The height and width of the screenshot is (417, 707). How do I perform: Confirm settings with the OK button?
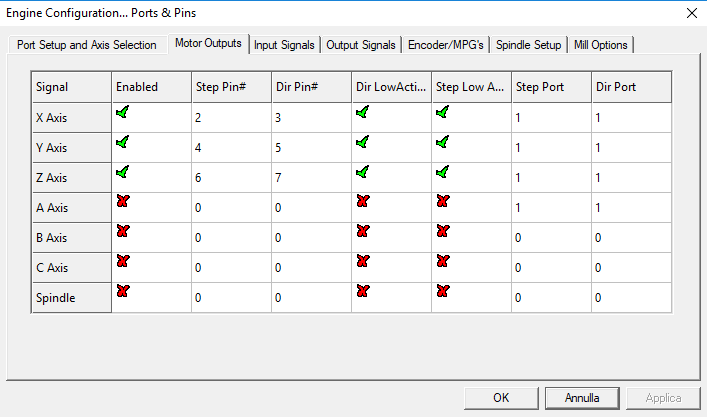(501, 398)
